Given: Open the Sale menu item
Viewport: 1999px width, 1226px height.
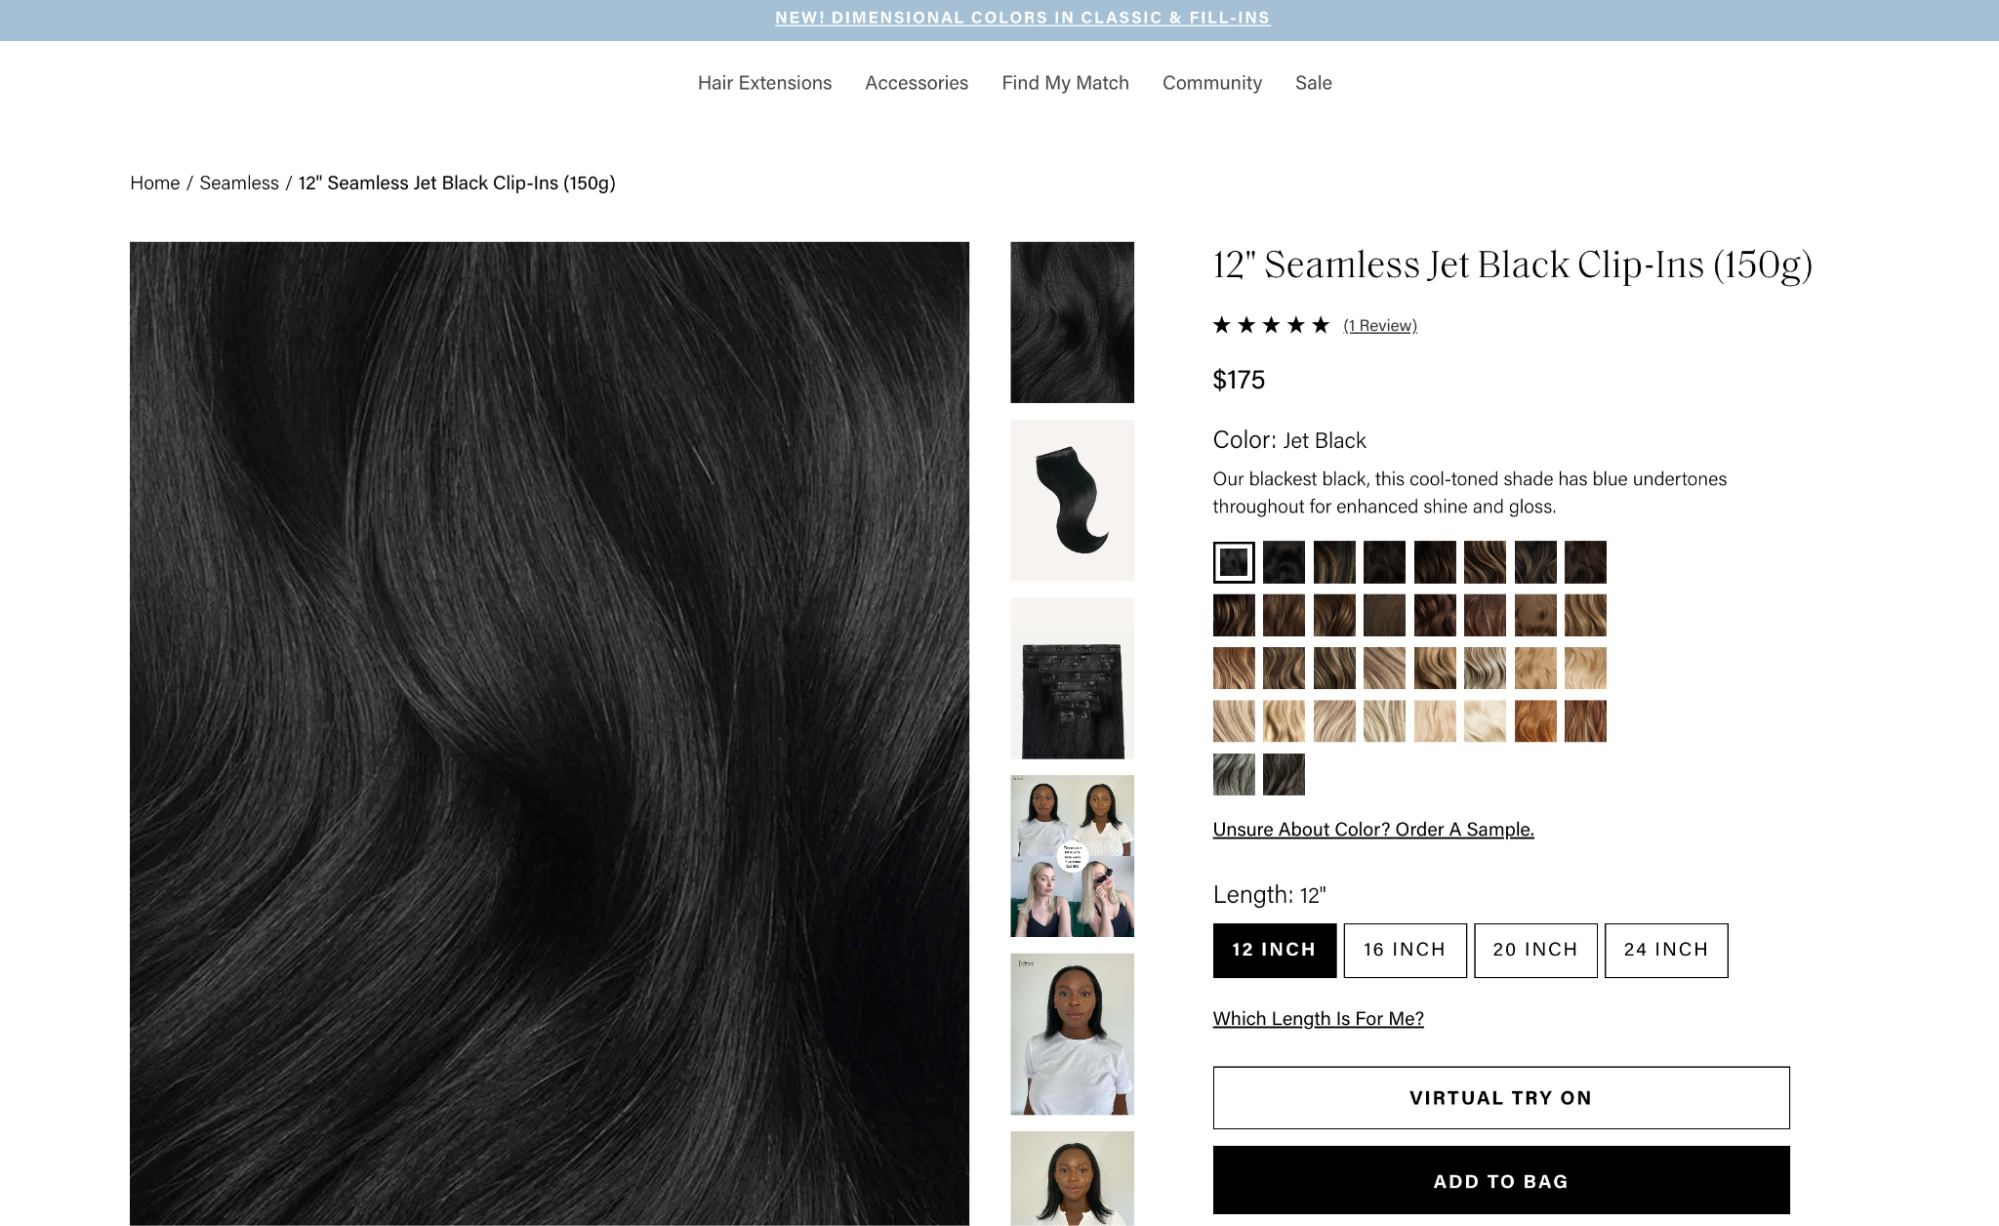Looking at the screenshot, I should (x=1312, y=81).
